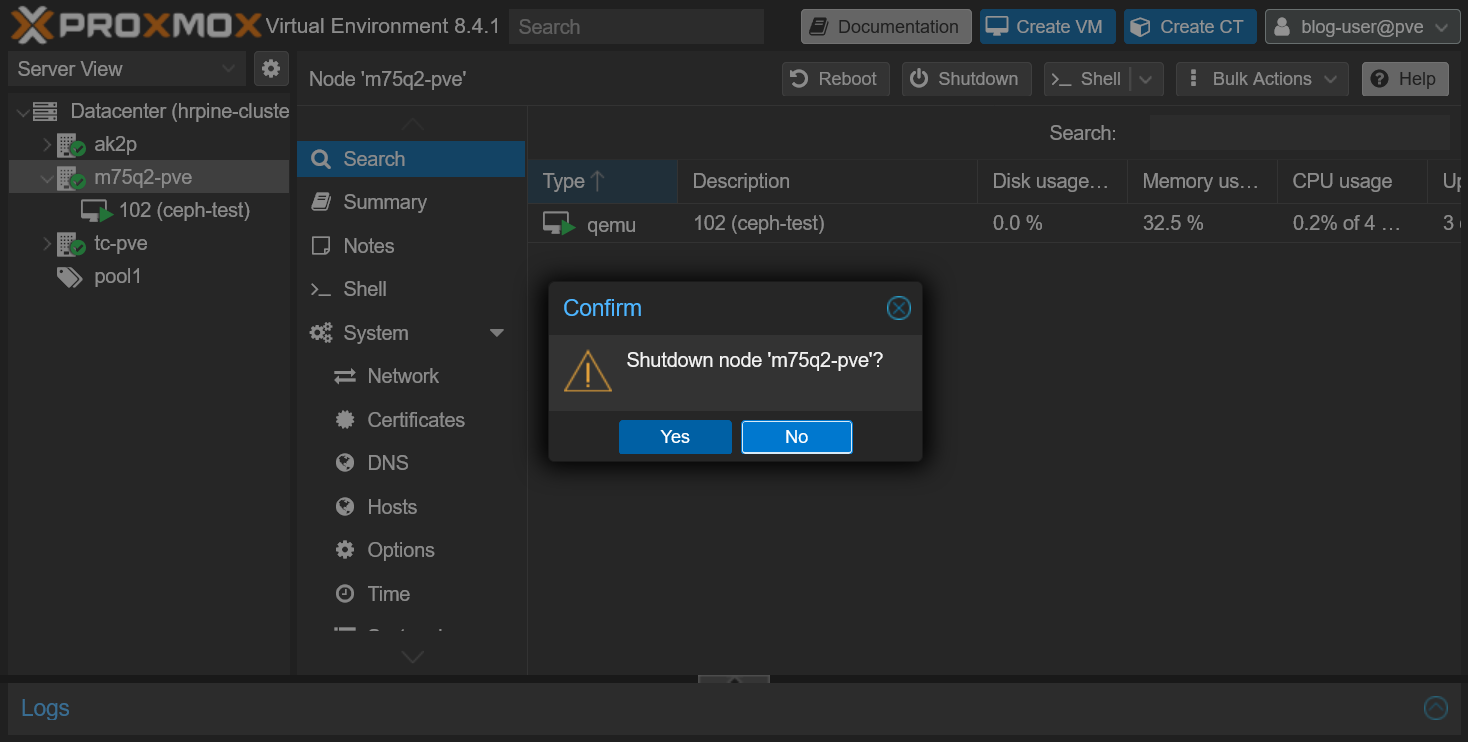Open the Summary panel
This screenshot has width=1468, height=742.
pyautogui.click(x=411, y=202)
